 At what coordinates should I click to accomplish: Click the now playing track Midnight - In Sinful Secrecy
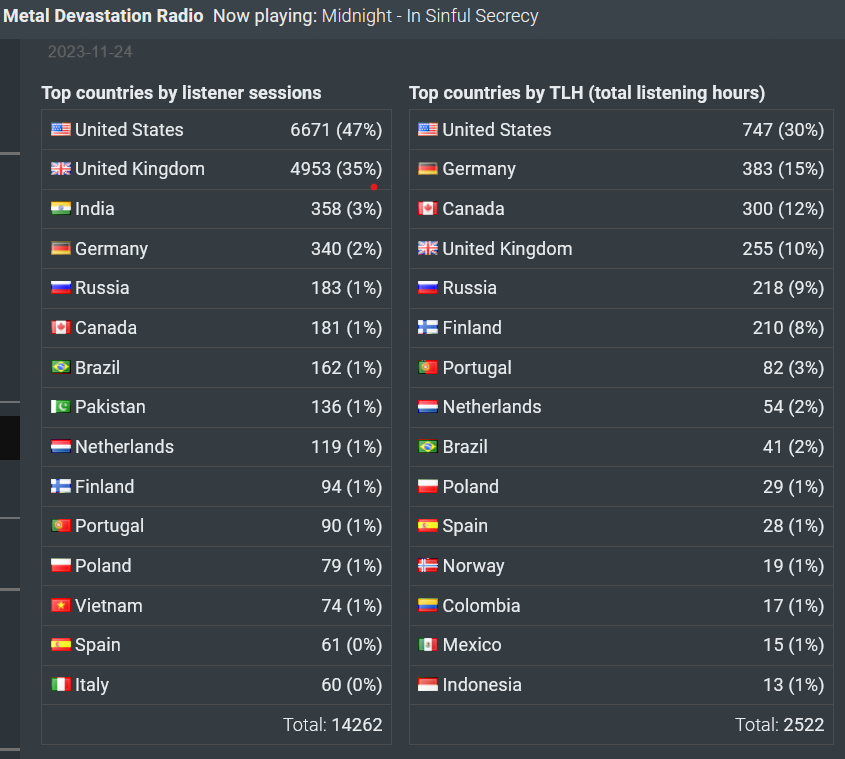pos(430,16)
